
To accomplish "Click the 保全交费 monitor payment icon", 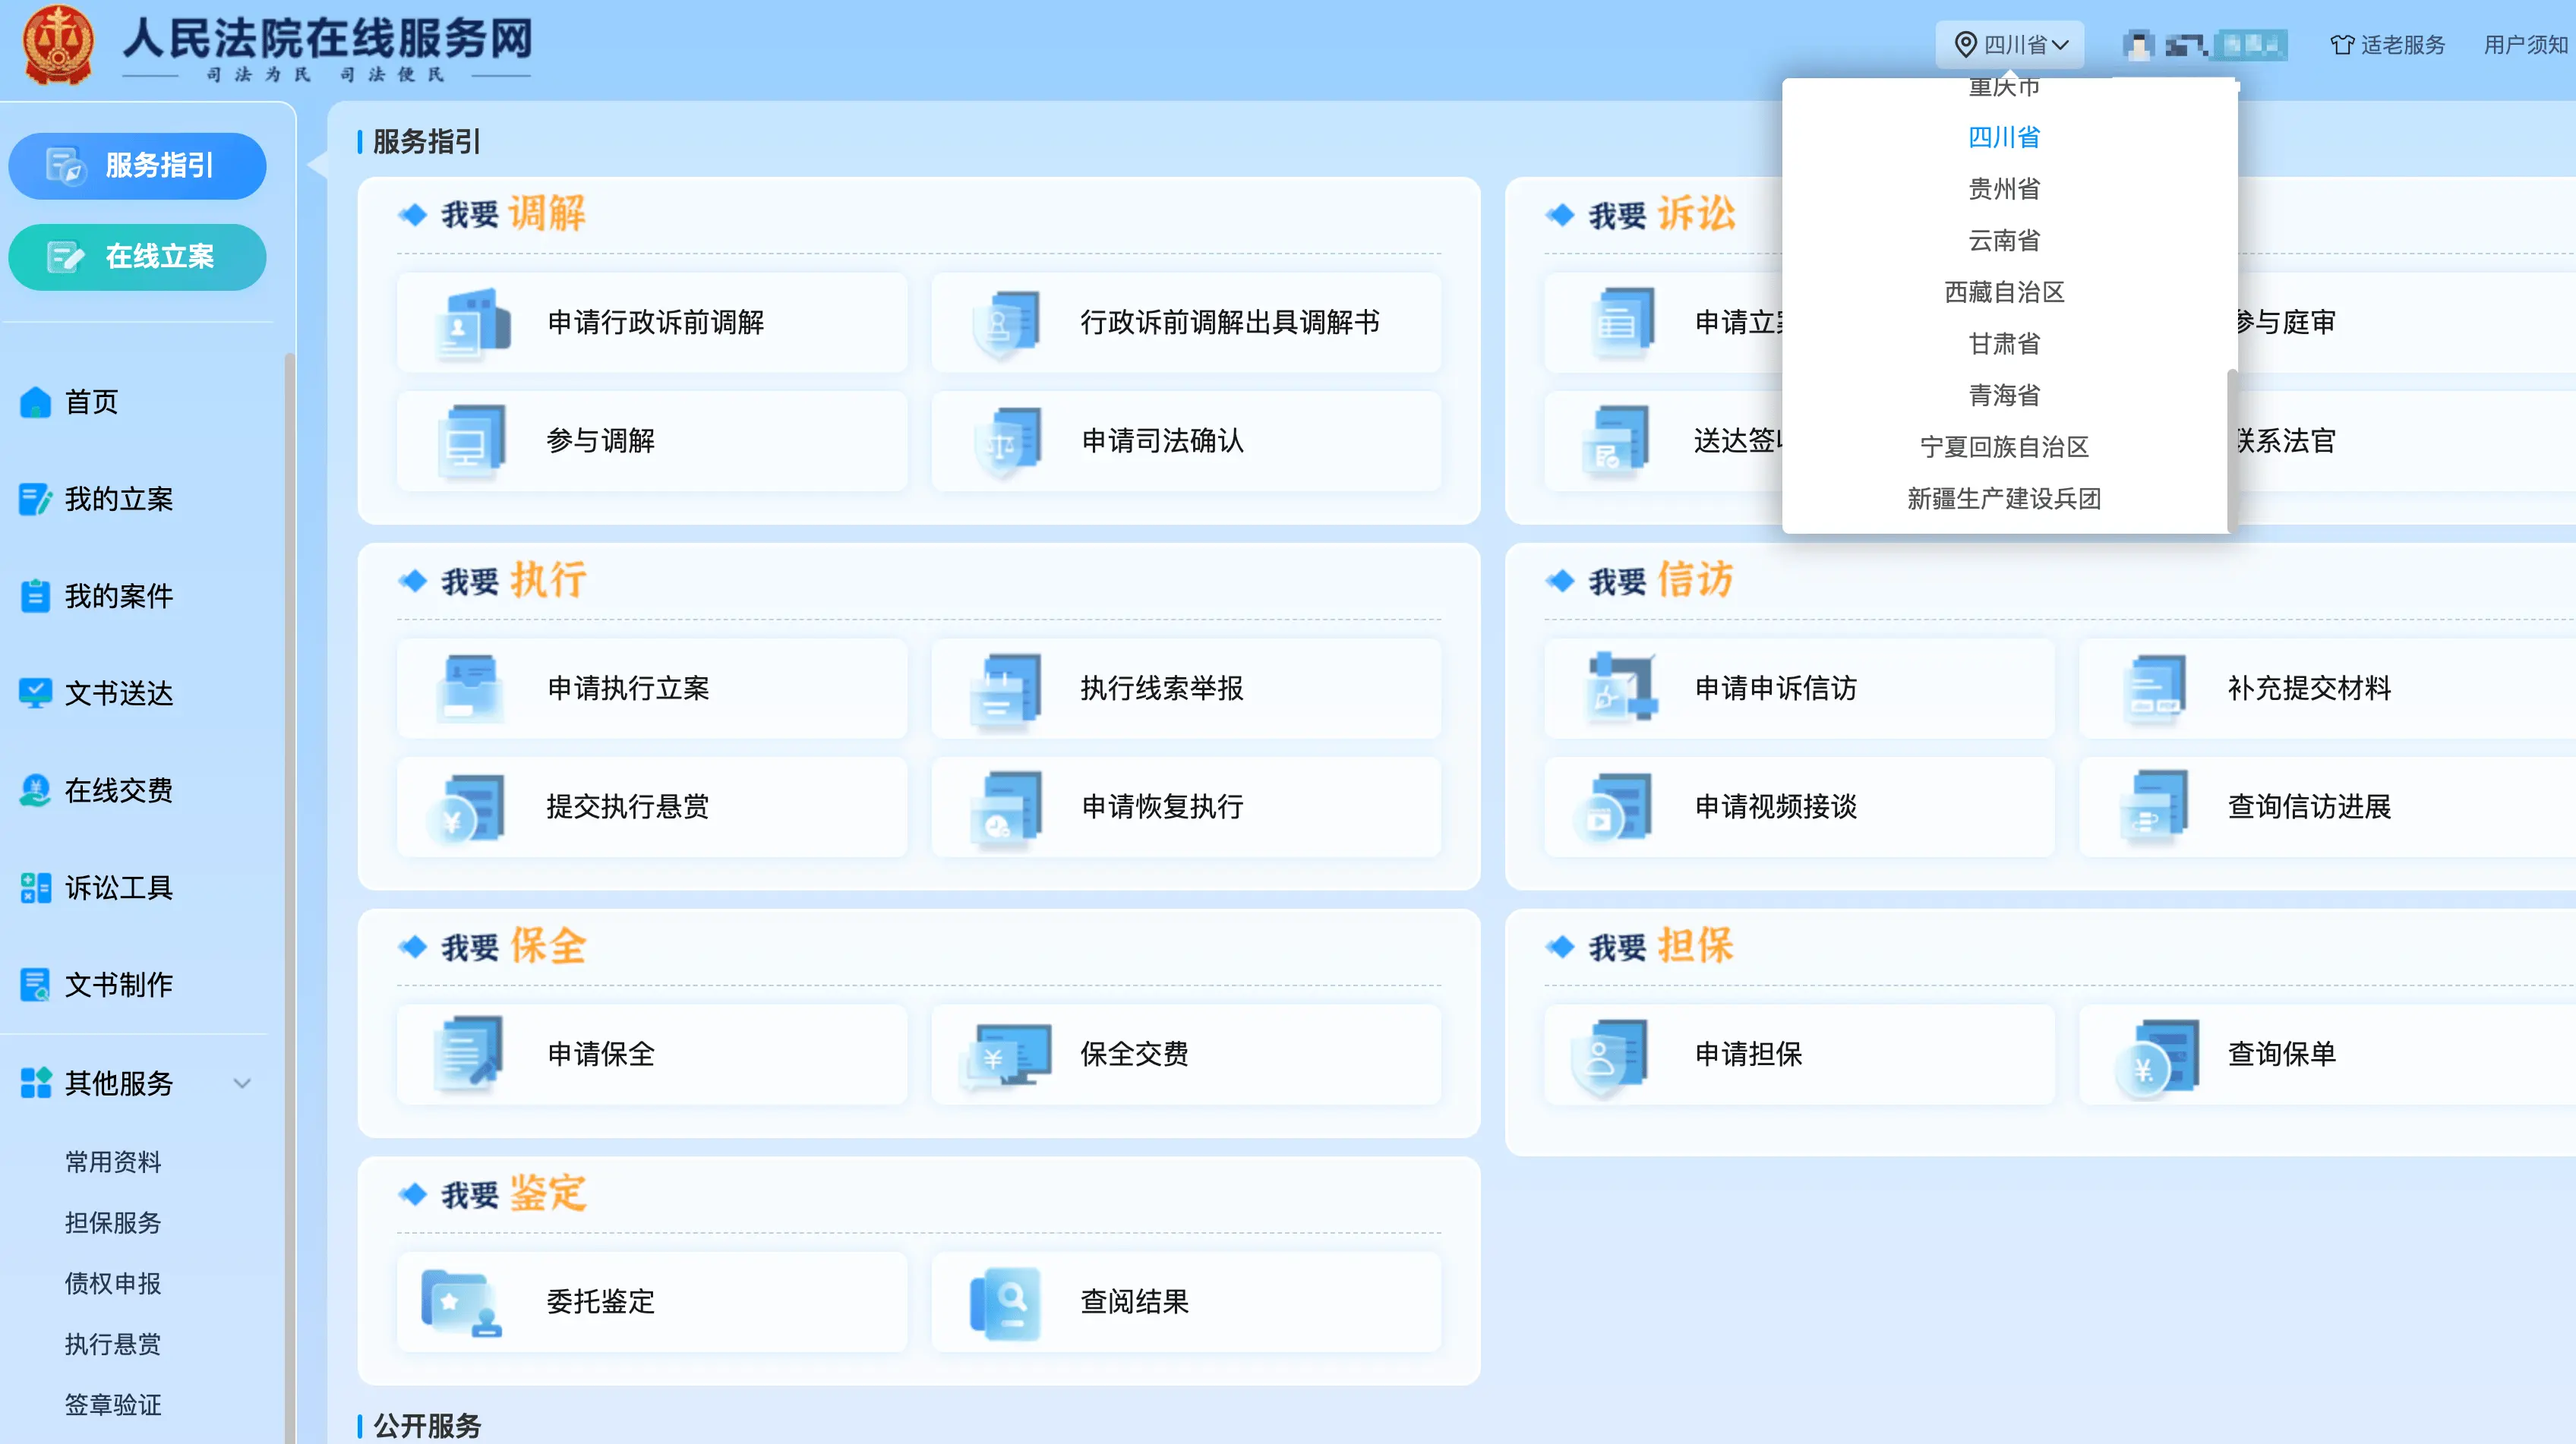I will coord(1006,1055).
